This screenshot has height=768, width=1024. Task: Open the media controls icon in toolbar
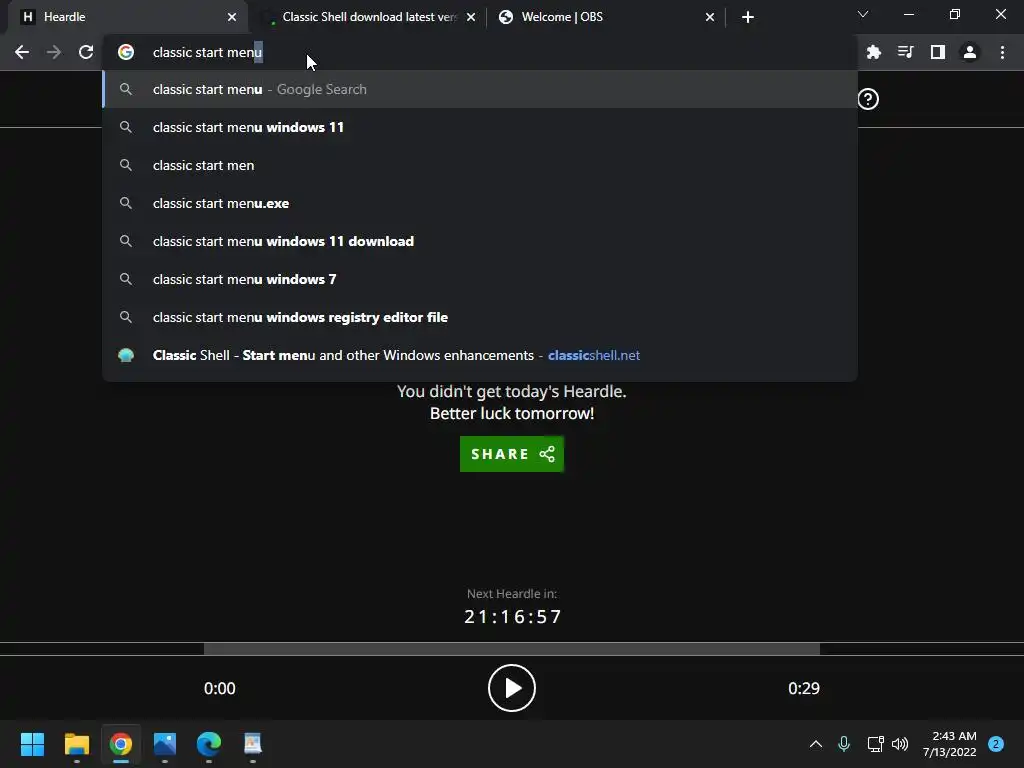[x=905, y=52]
